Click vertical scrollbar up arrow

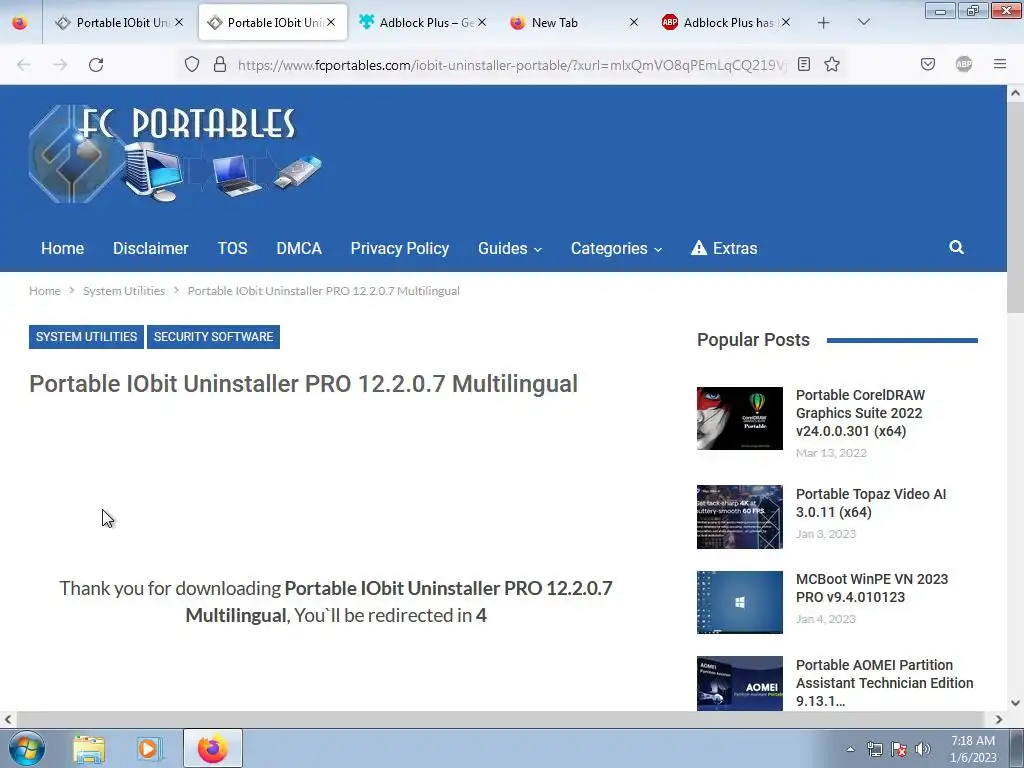1015,93
